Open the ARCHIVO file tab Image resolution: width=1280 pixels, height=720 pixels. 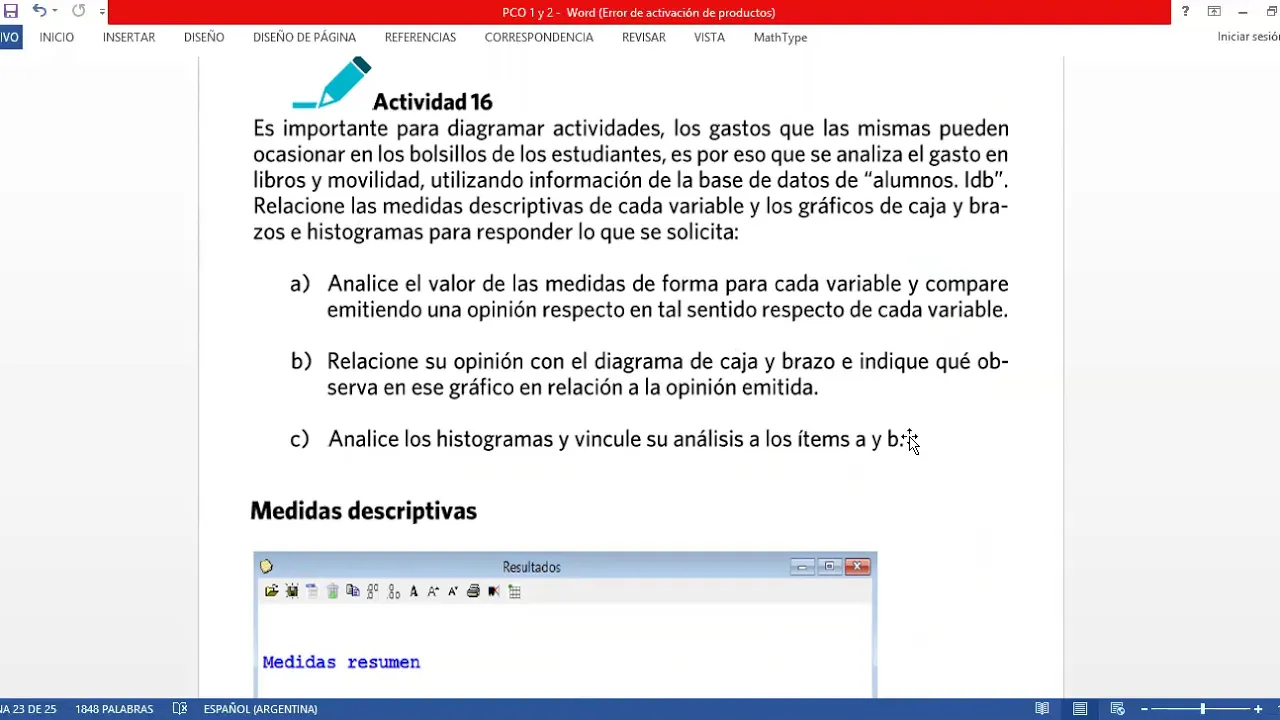(x=9, y=37)
